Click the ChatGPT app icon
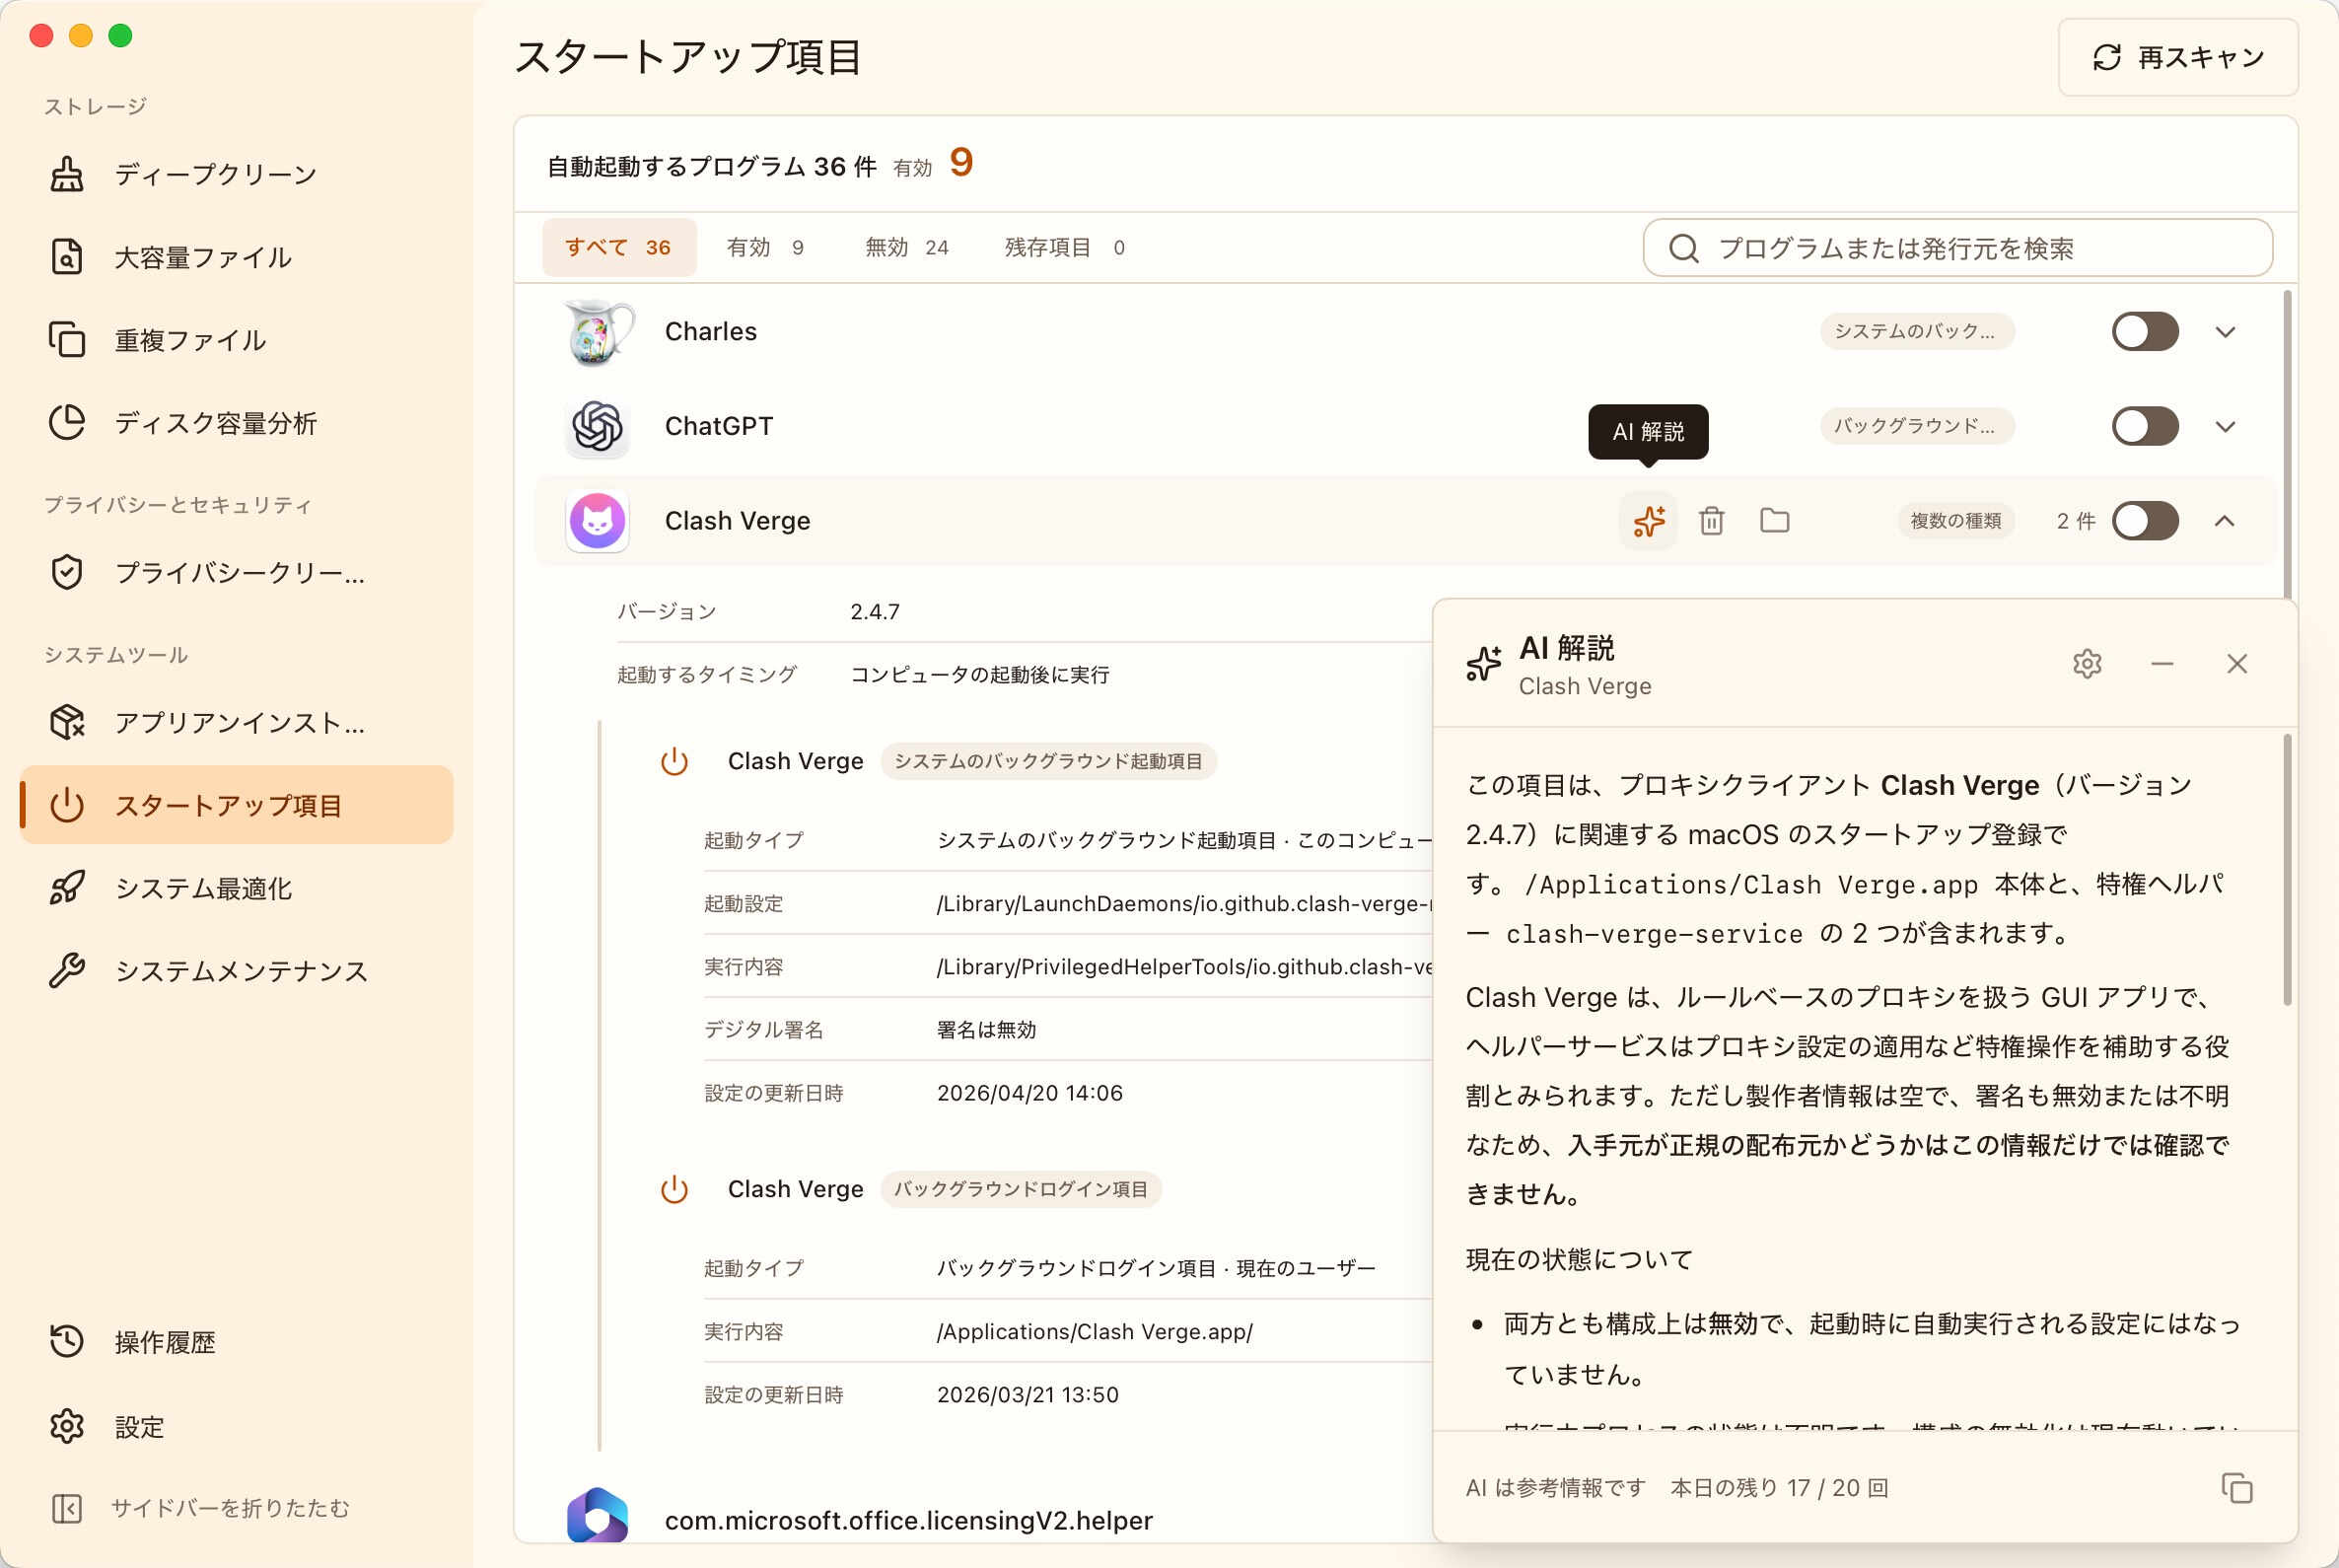The width and height of the screenshot is (2339, 1568). (597, 426)
